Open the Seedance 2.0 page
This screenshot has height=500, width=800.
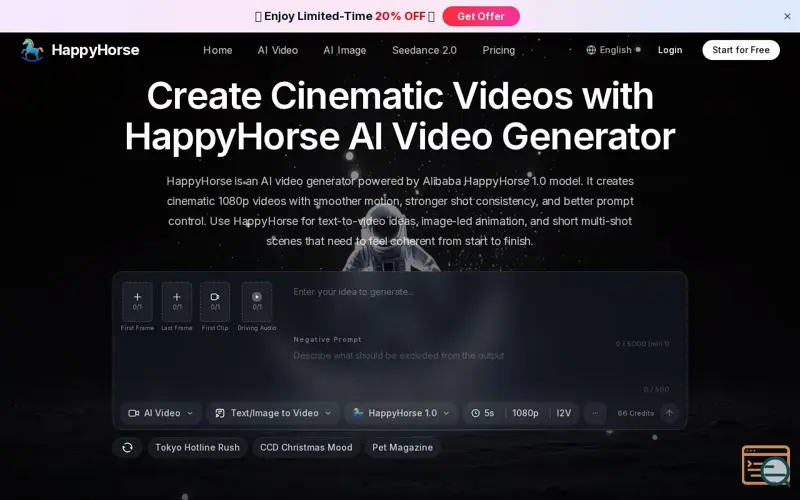click(x=424, y=50)
